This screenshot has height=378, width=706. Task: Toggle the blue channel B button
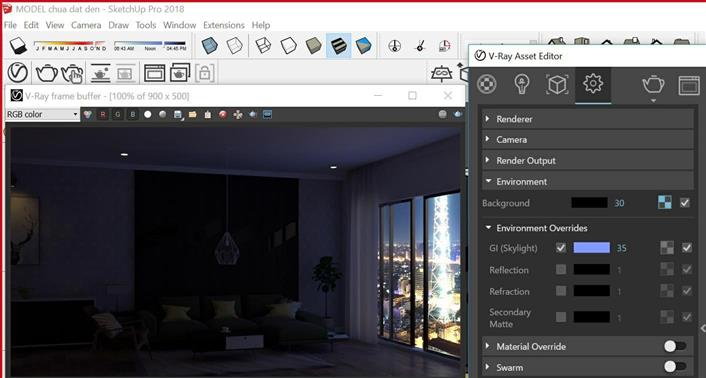pos(133,115)
